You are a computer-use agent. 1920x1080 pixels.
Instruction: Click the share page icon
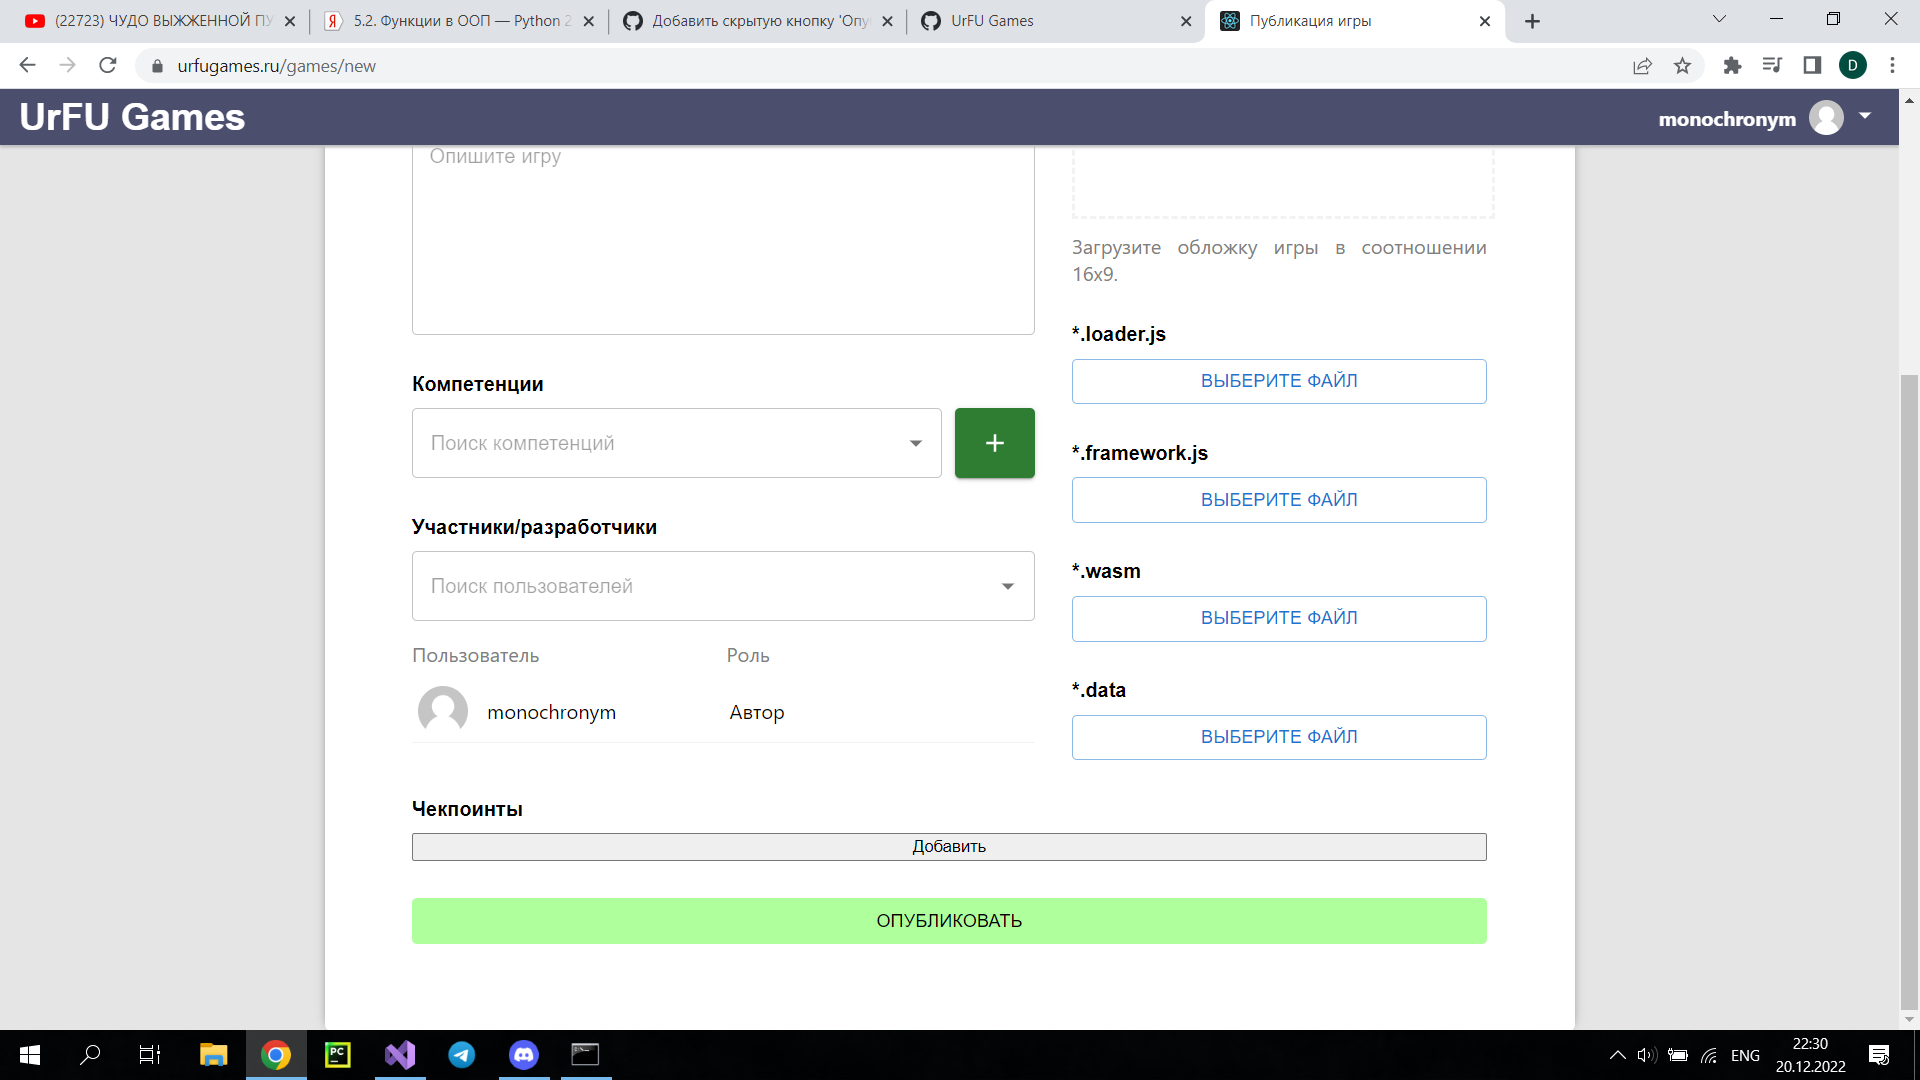[x=1642, y=66]
